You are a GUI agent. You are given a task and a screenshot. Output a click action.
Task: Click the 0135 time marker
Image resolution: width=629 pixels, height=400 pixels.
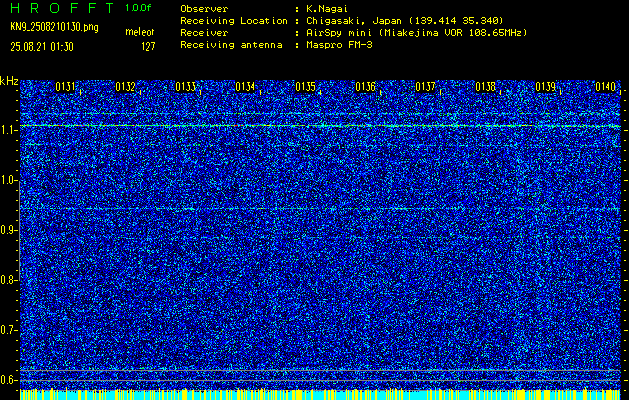pyautogui.click(x=305, y=87)
